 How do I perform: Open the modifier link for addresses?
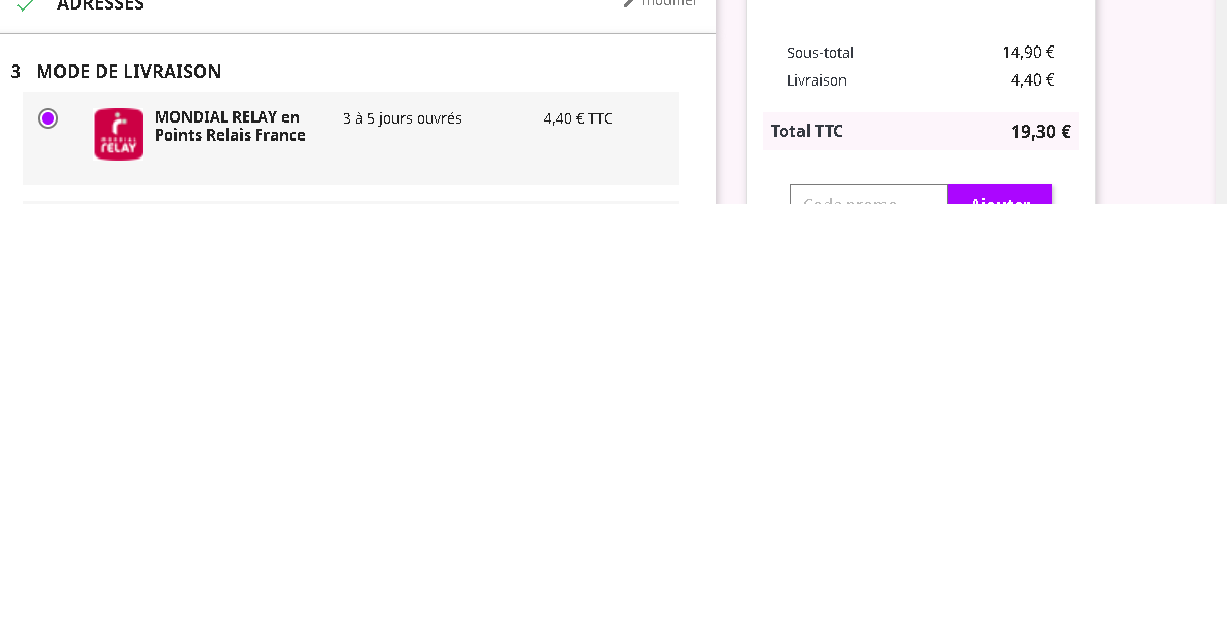[x=669, y=3]
